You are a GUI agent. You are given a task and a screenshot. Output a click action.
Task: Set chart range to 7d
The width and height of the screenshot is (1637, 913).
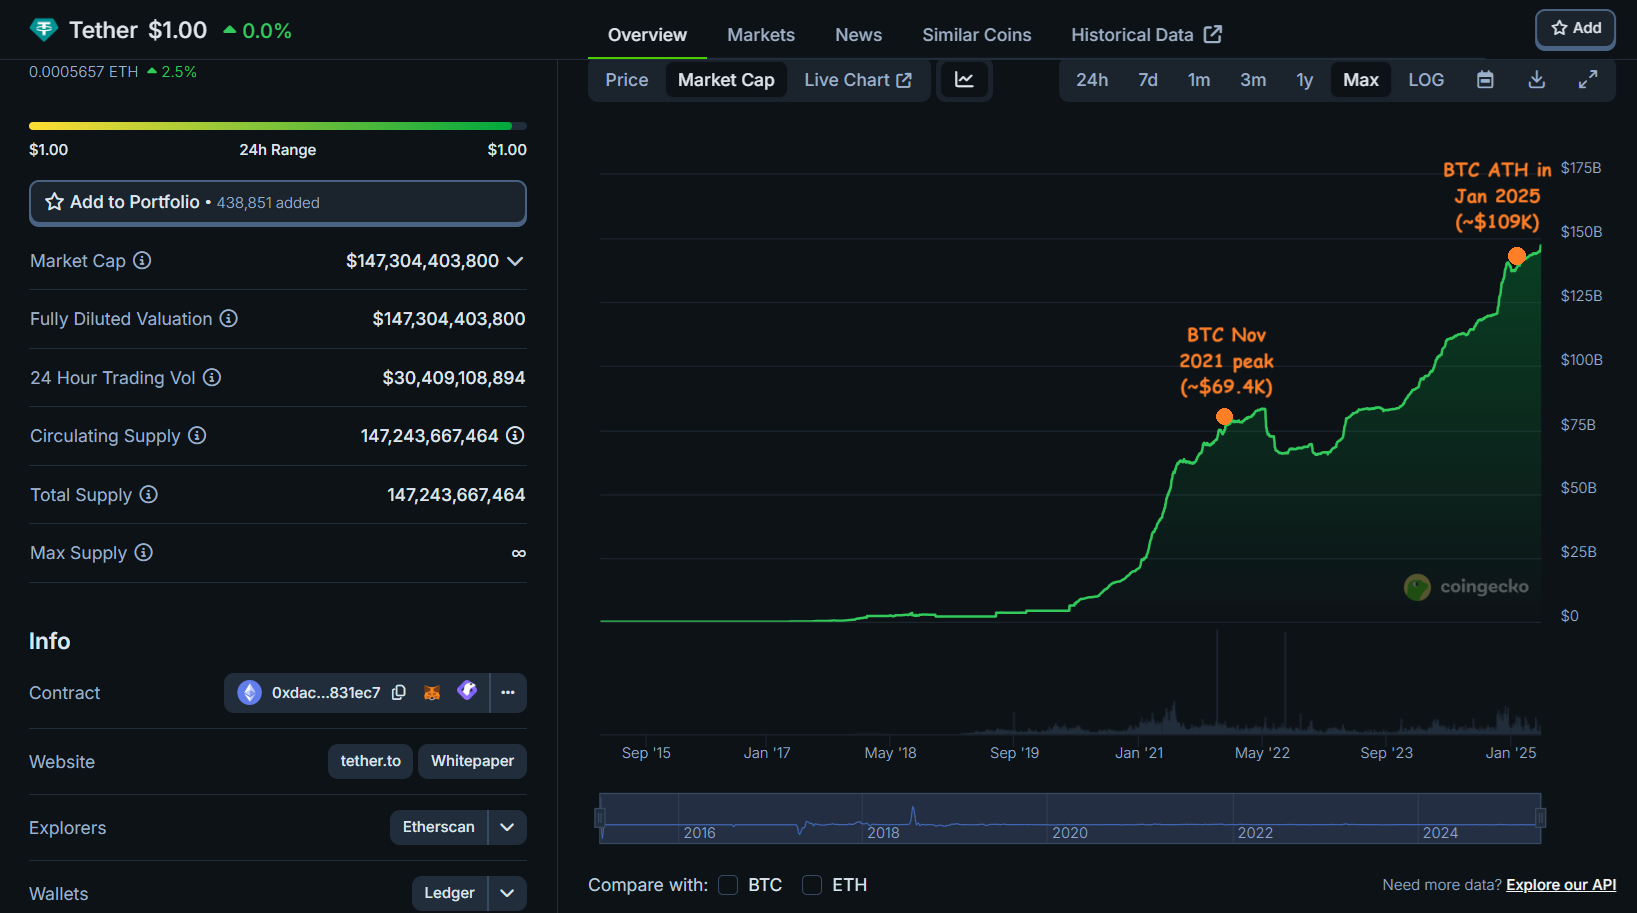coord(1148,80)
